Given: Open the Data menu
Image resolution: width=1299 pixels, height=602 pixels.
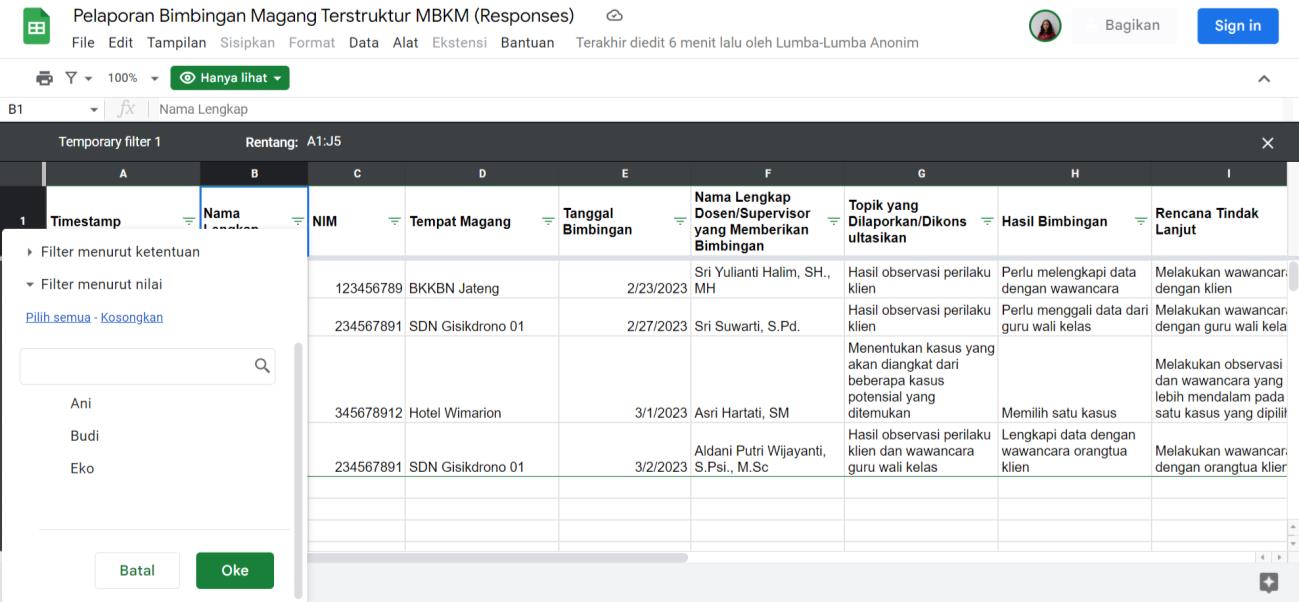Looking at the screenshot, I should (x=364, y=43).
